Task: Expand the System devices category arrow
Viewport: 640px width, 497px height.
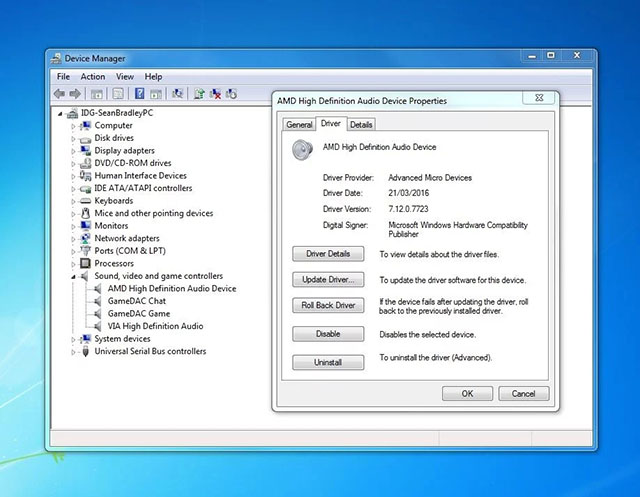Action: 73,339
